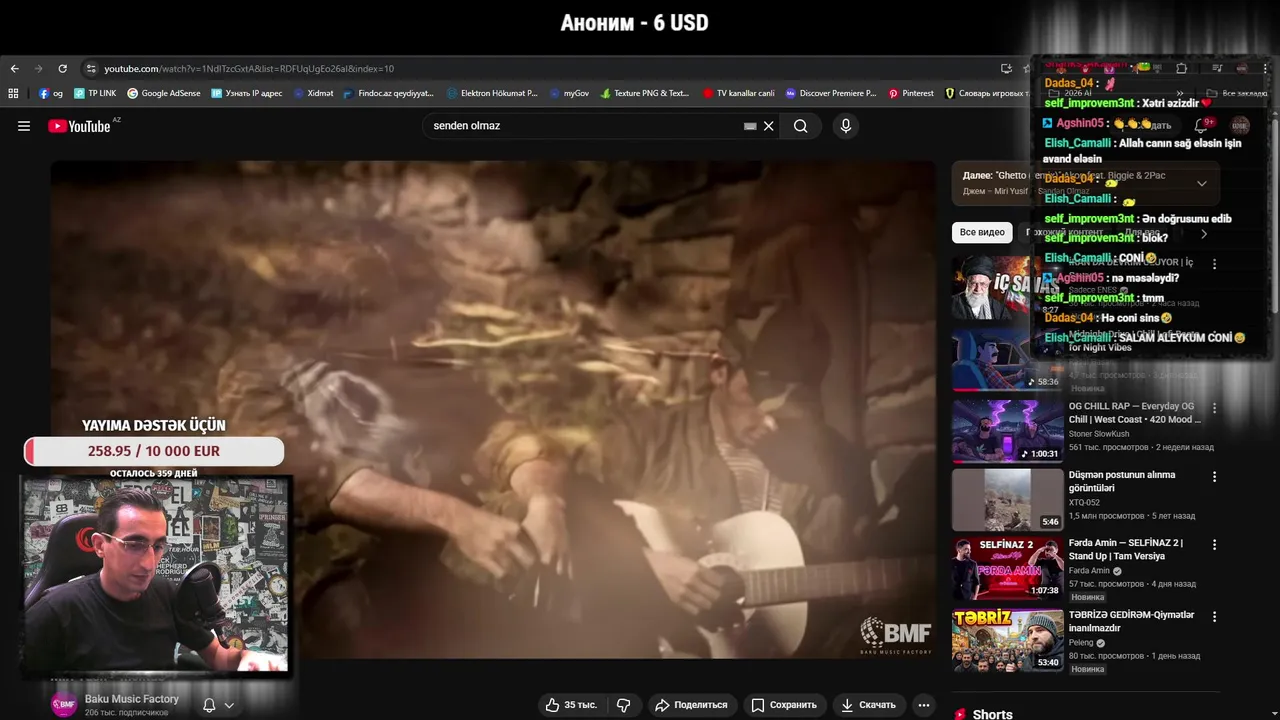Click the Поделиться share button

click(692, 705)
